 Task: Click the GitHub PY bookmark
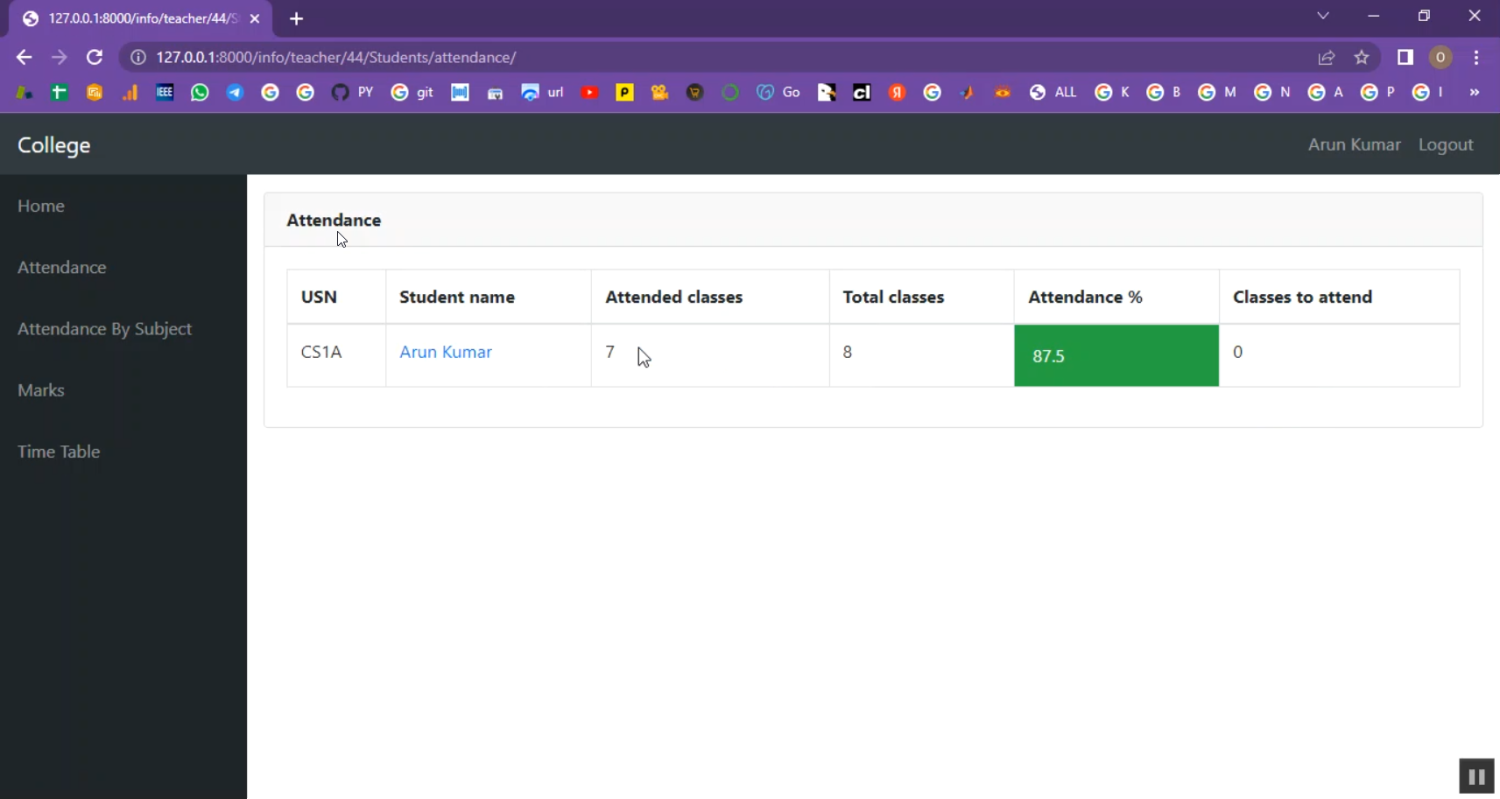(351, 92)
